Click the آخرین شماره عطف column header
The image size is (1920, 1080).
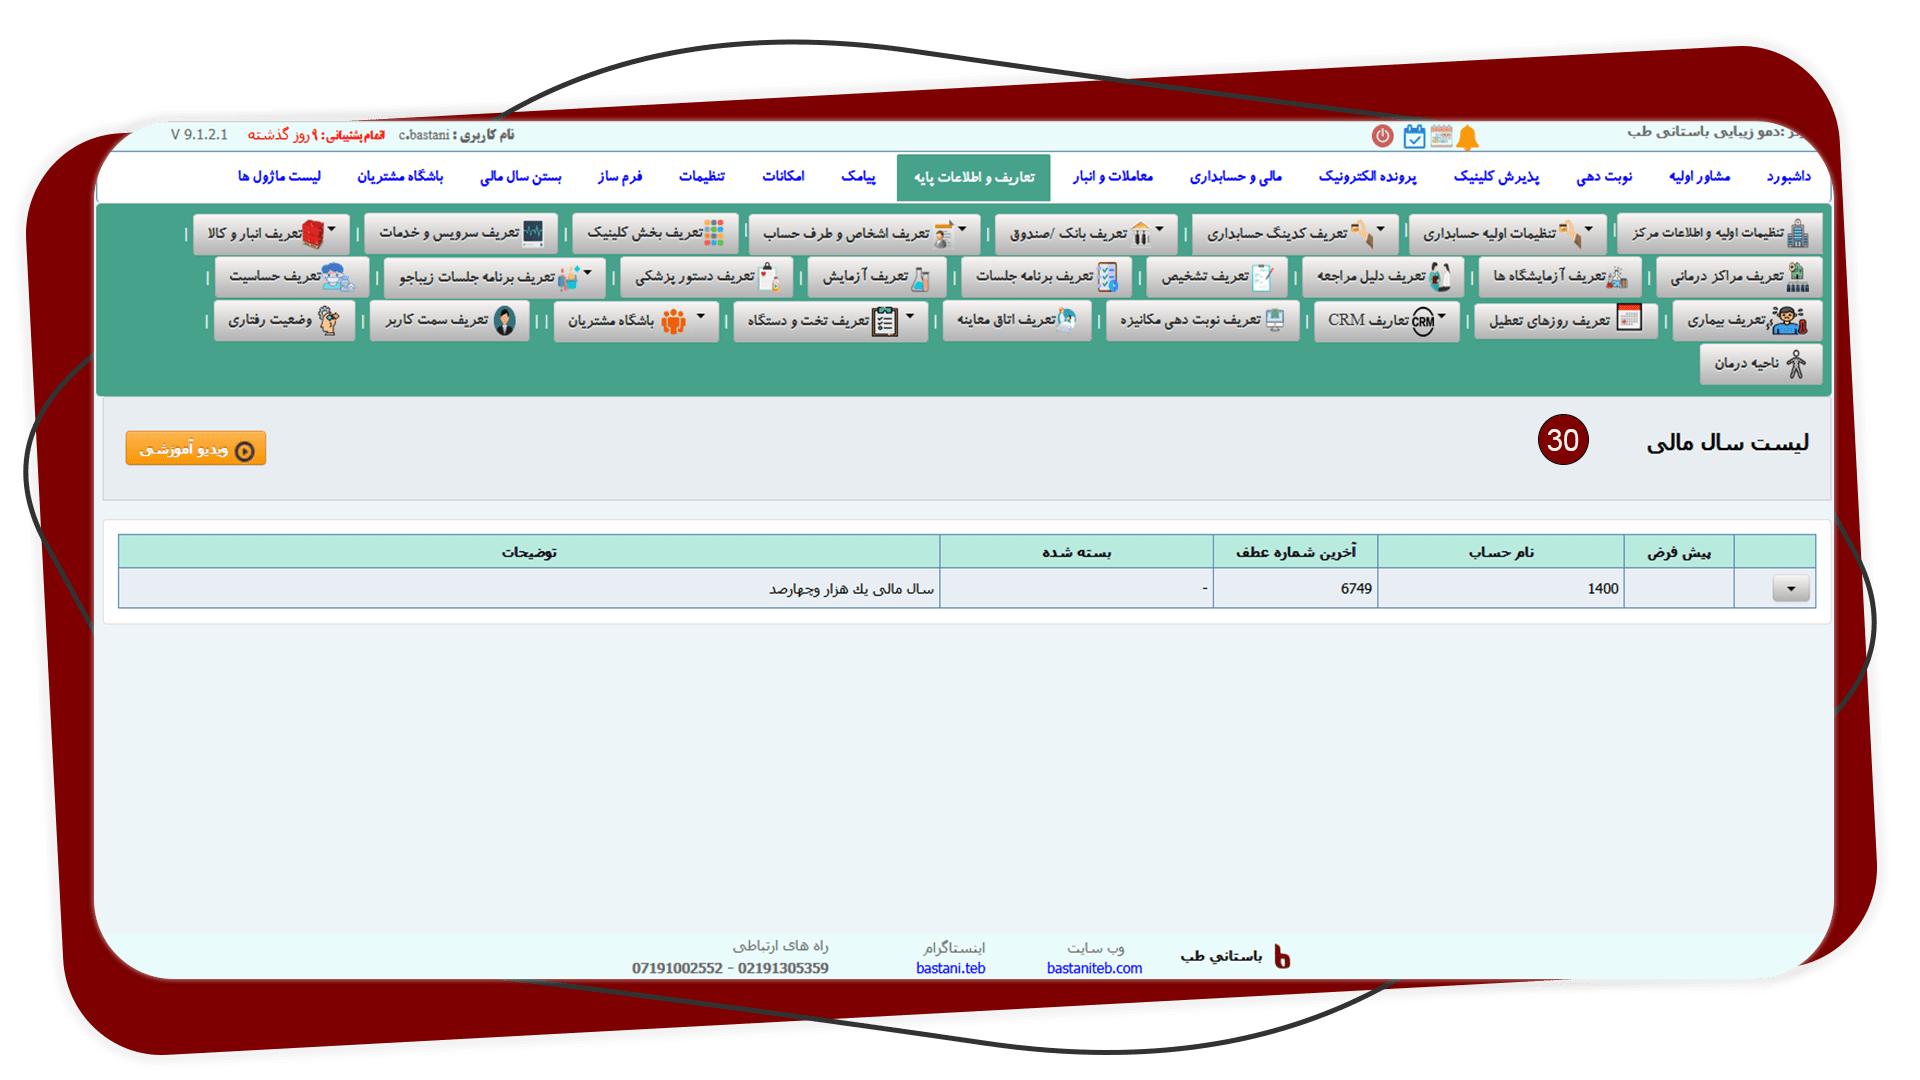click(x=1295, y=552)
